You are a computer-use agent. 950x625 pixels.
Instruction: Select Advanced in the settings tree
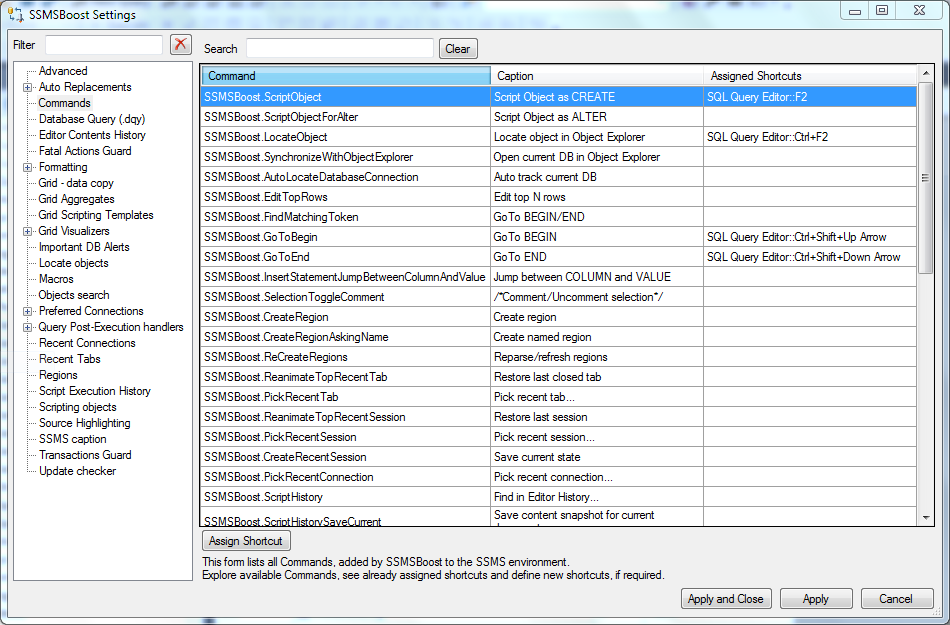tap(63, 71)
